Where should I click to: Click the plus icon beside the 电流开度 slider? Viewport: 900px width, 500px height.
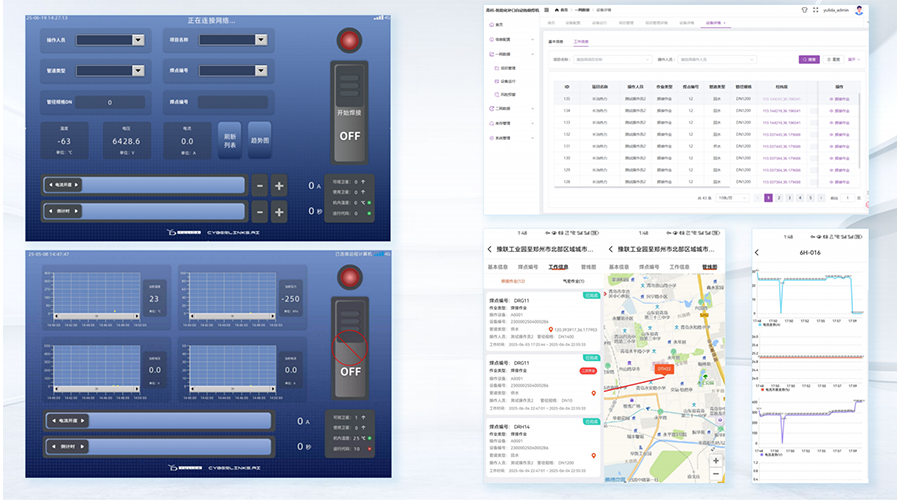tap(279, 186)
